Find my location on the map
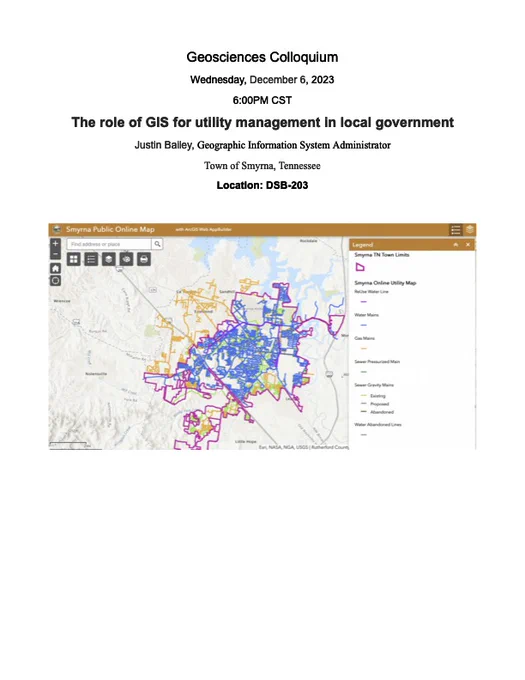525x680 pixels. tap(55, 281)
